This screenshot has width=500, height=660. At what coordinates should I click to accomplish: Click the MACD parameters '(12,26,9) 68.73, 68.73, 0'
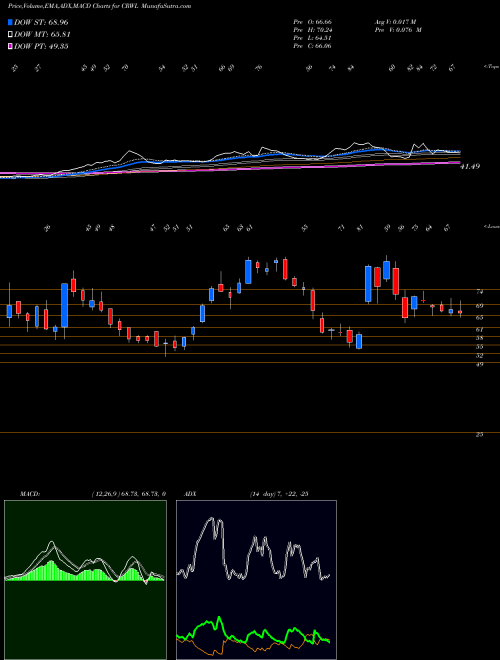click(x=128, y=494)
